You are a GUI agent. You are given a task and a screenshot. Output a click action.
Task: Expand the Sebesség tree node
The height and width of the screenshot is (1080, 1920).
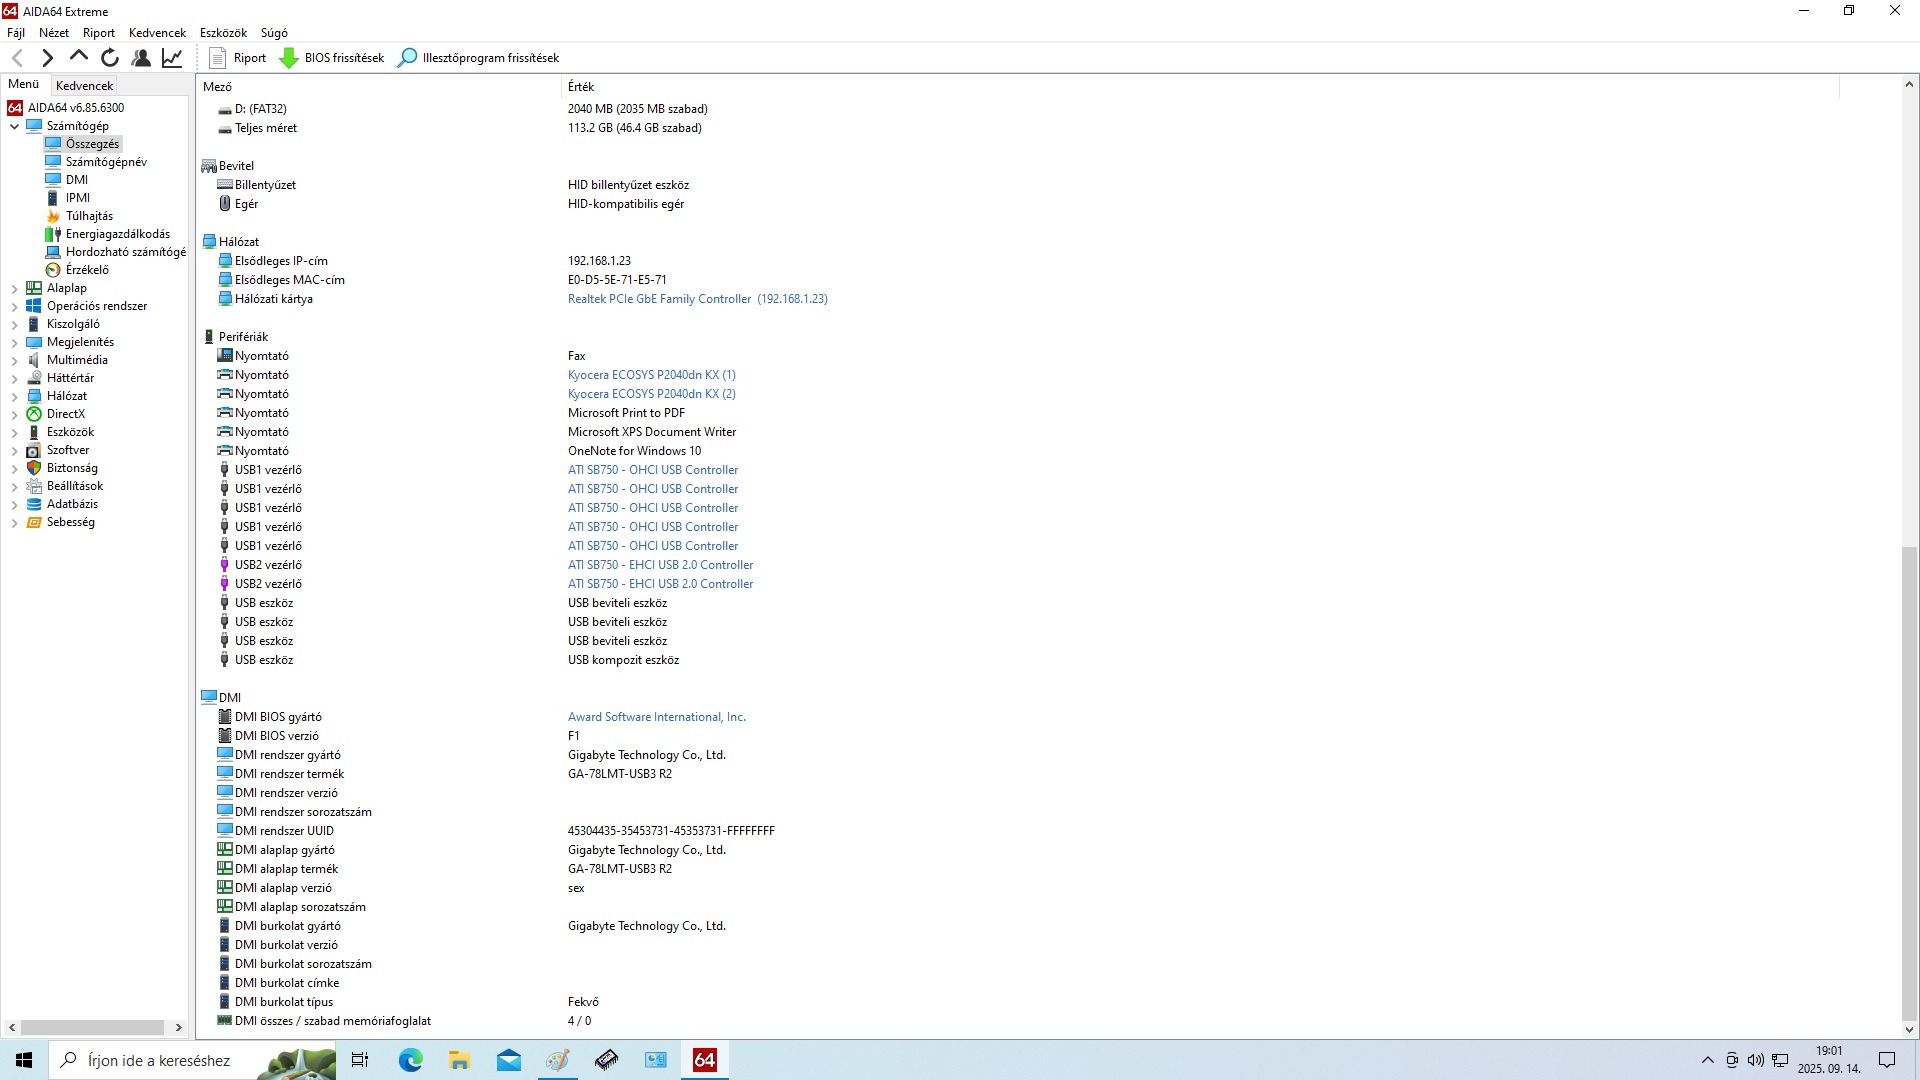click(x=14, y=522)
